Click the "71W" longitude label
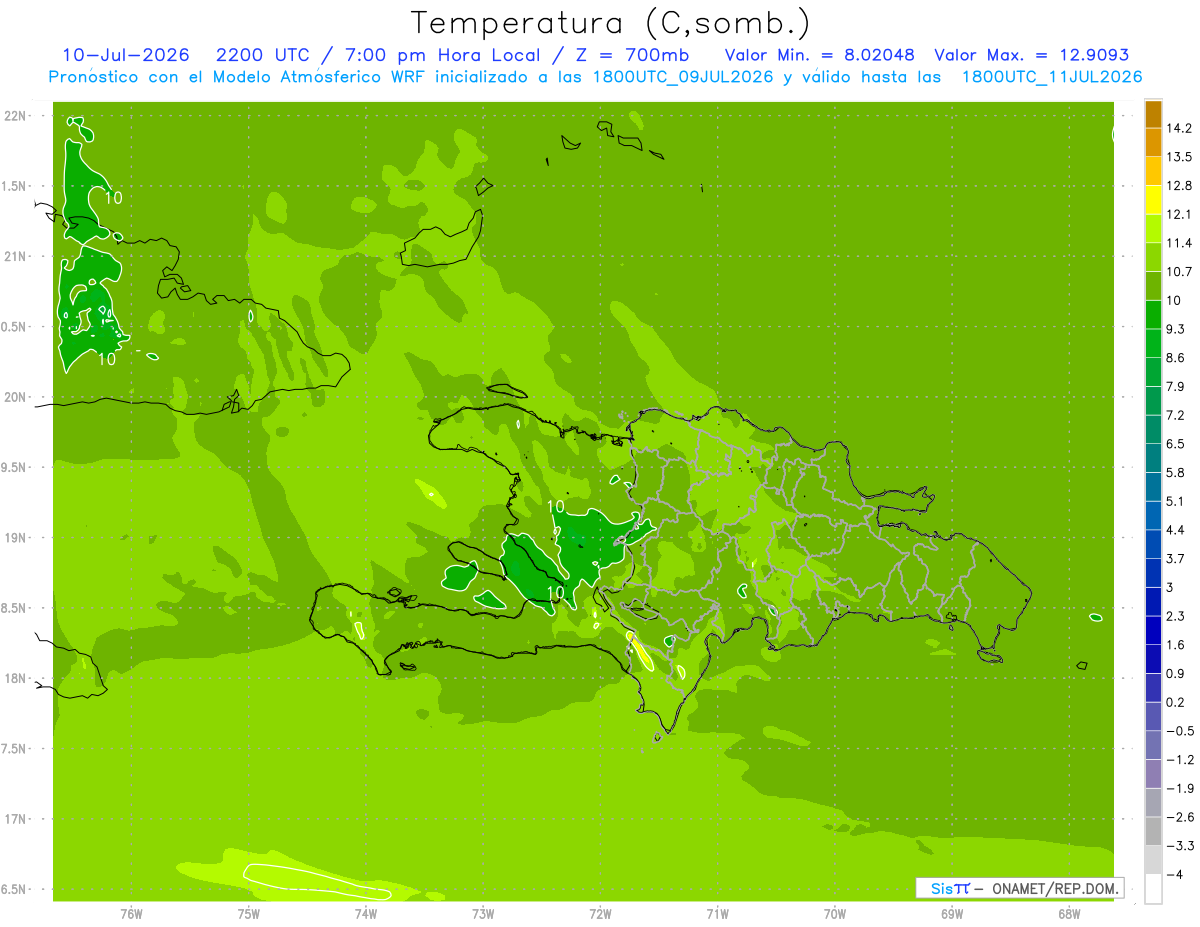 717,914
